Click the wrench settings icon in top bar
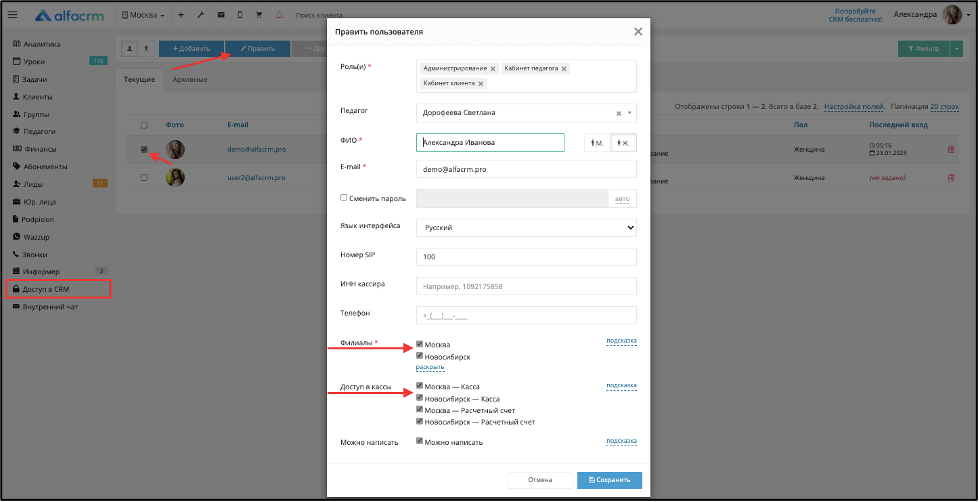The width and height of the screenshot is (979, 502). 200,15
